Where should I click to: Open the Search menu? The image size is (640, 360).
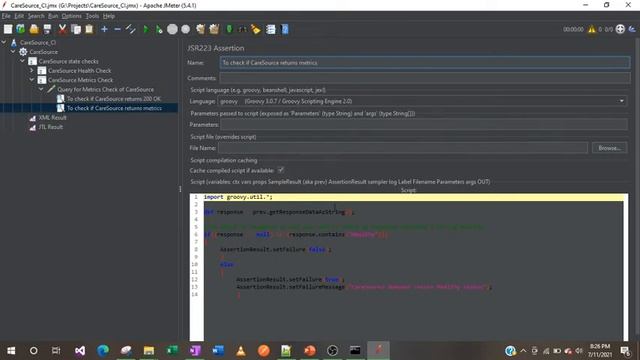coord(36,16)
